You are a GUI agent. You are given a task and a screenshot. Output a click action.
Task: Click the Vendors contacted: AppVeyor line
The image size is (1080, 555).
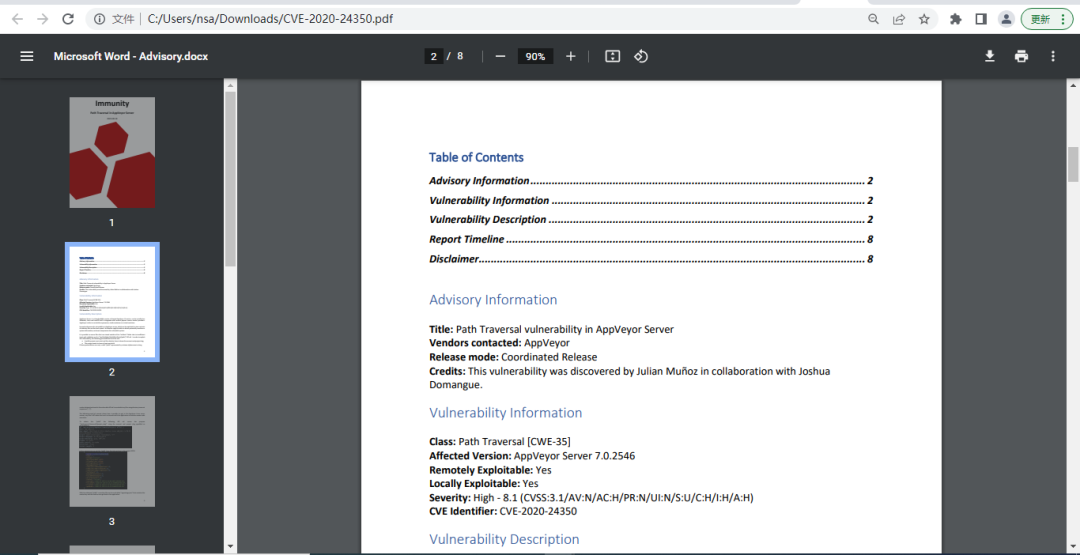pyautogui.click(x=499, y=343)
